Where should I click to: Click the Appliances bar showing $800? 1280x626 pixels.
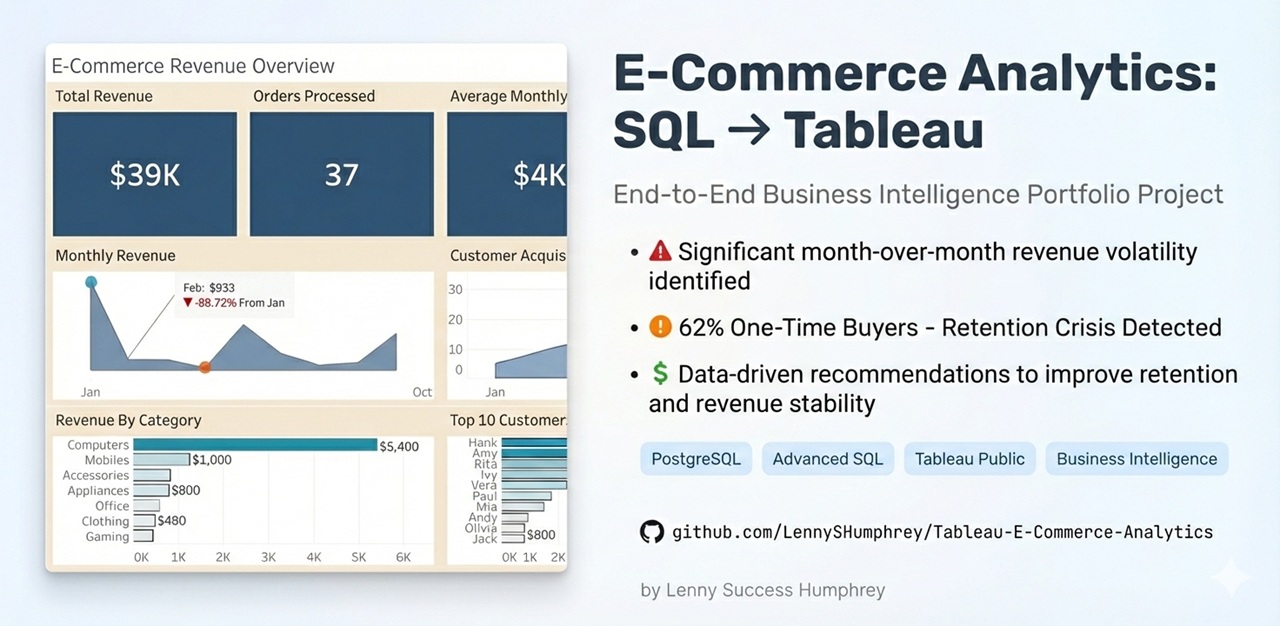pyautogui.click(x=151, y=490)
